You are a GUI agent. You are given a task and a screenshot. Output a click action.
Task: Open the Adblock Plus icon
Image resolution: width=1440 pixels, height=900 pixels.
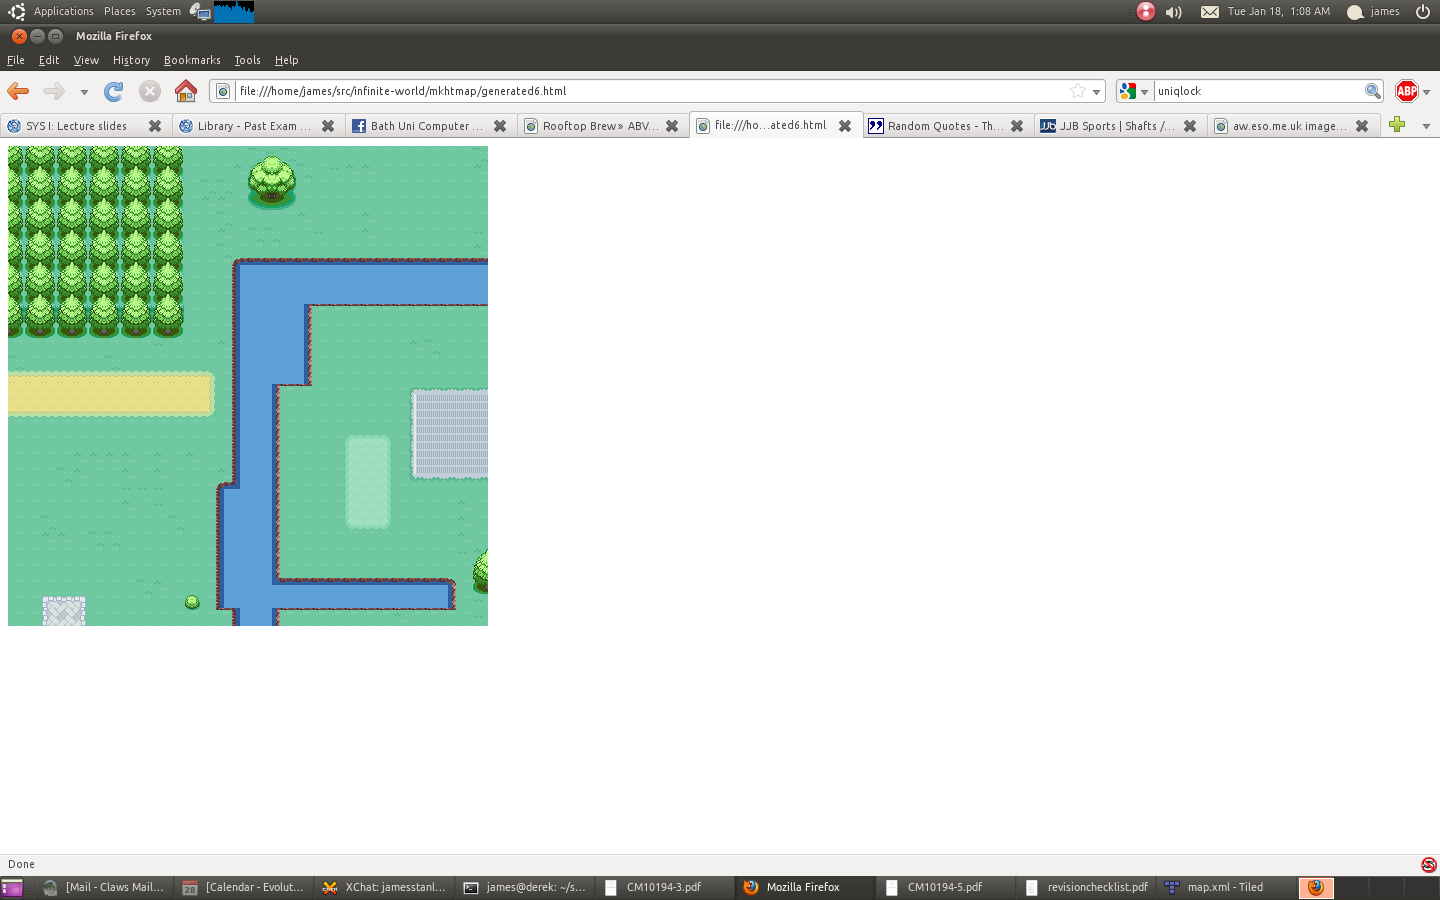point(1406,91)
